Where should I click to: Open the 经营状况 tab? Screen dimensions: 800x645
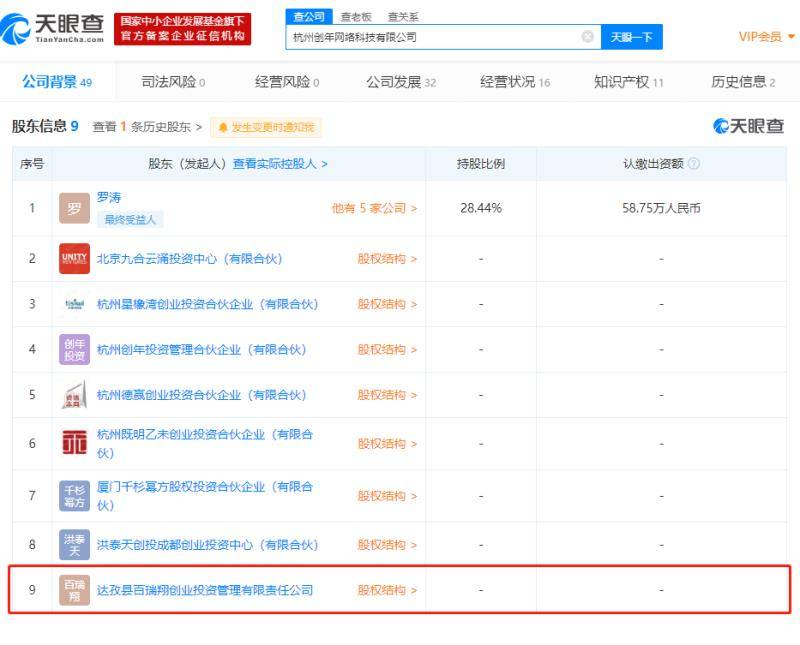click(515, 82)
